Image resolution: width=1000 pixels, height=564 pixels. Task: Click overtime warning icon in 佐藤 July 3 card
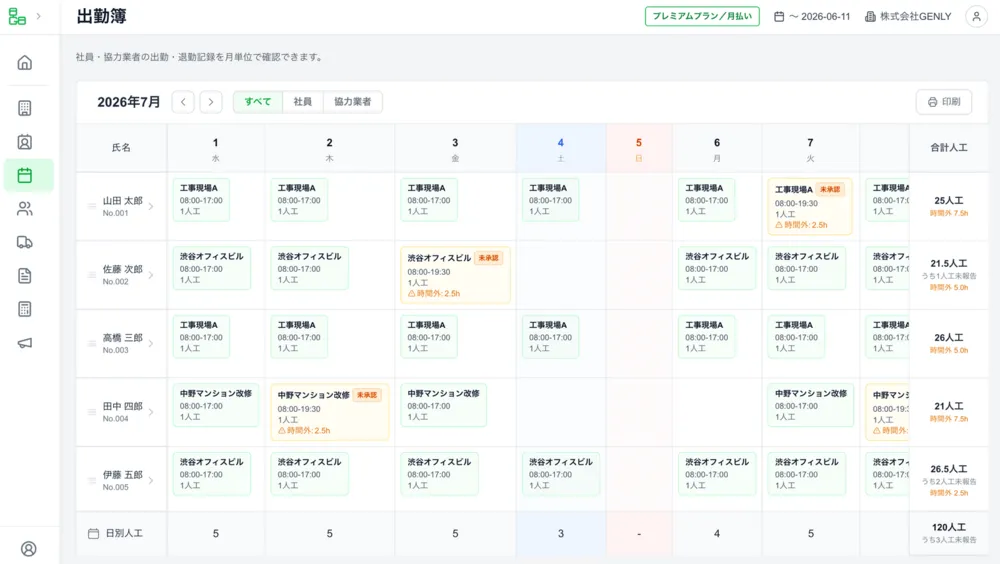pyautogui.click(x=411, y=293)
